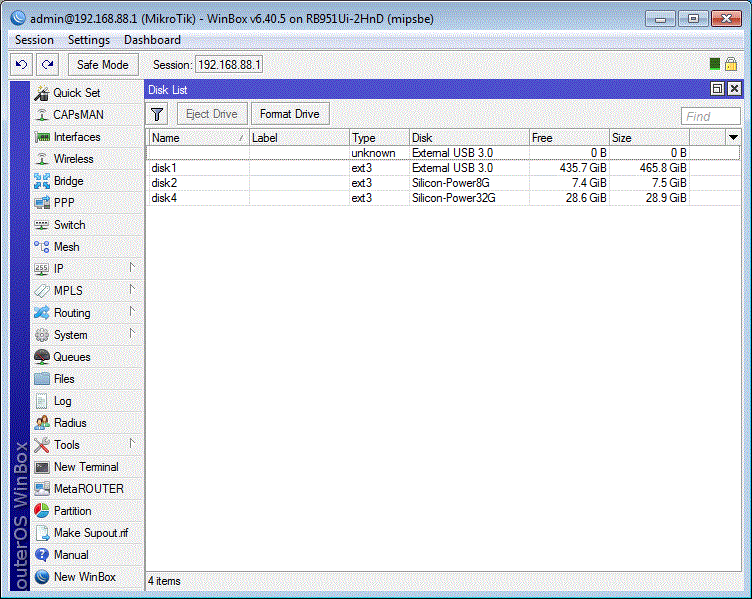Select the disk4 row name
This screenshot has width=752, height=599.
164,198
